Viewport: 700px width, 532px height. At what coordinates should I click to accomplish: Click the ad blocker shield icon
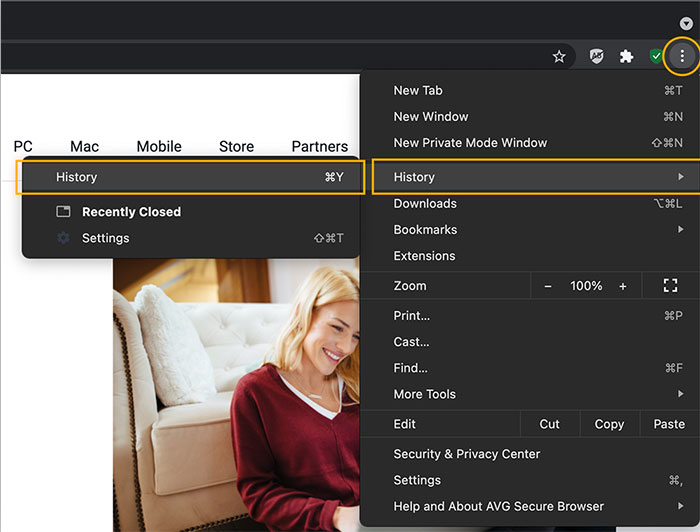click(x=596, y=57)
